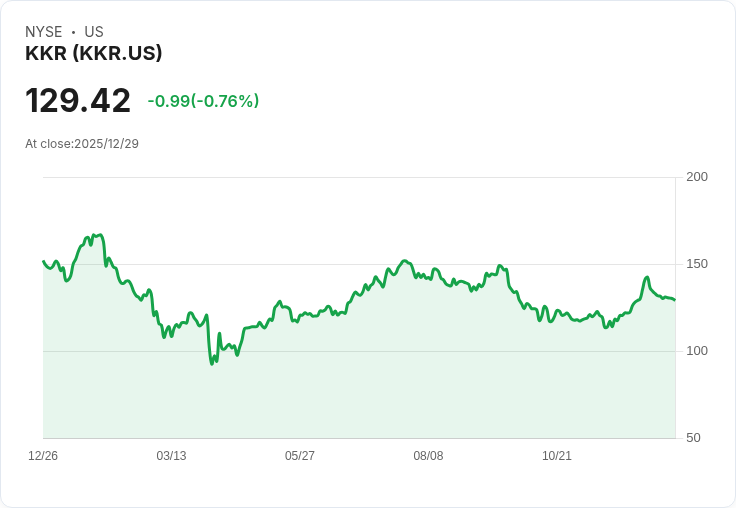Click the 129.42 current price

click(78, 101)
